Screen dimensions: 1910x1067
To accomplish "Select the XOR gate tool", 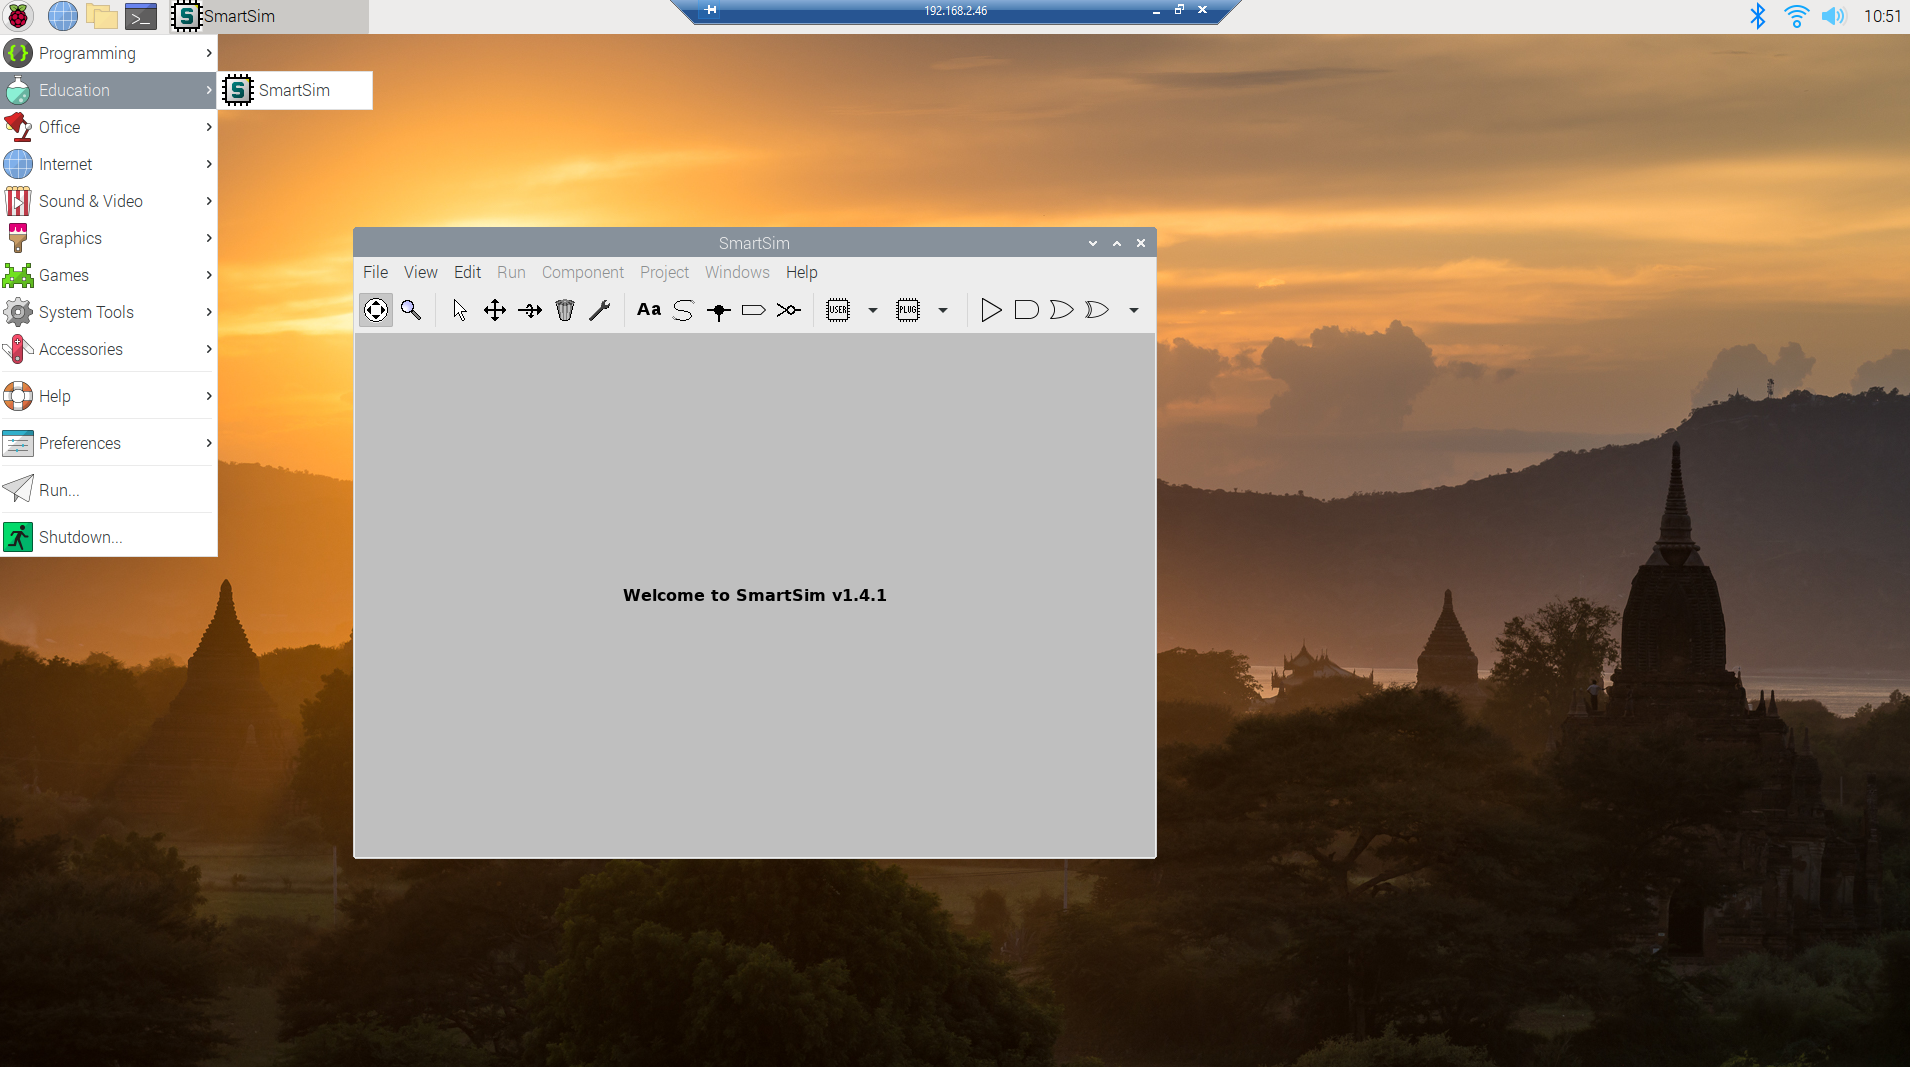I will 1097,310.
